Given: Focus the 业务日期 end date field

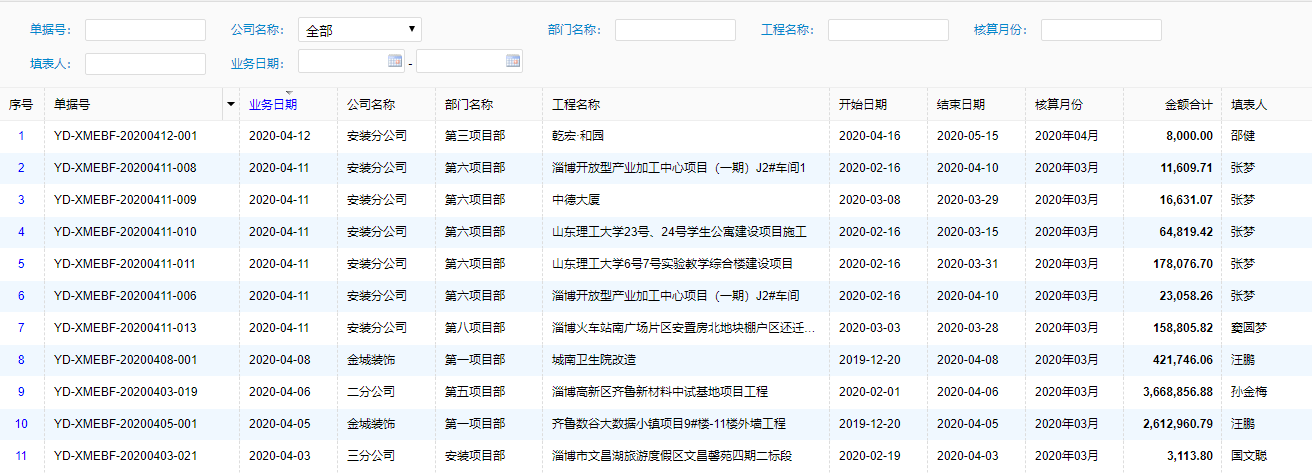Looking at the screenshot, I should [469, 61].
